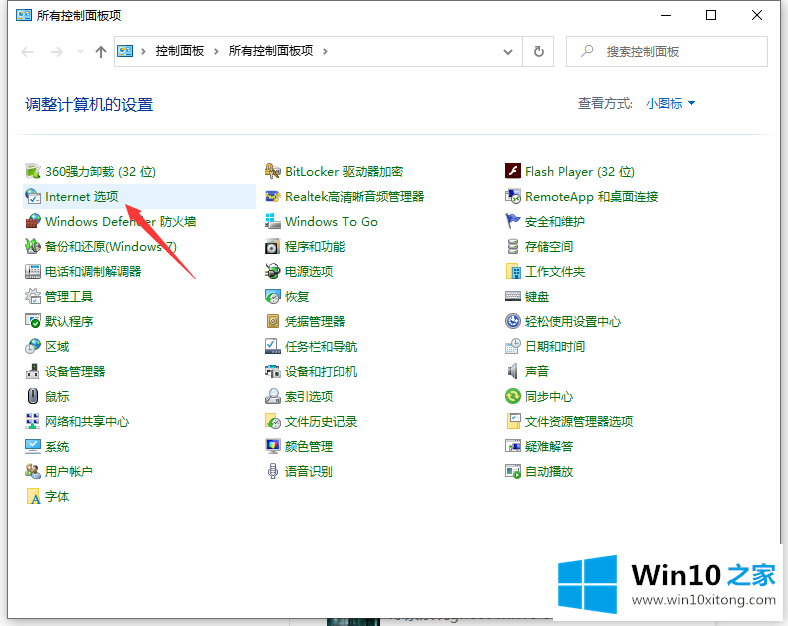Open the 字体 font icon
The width and height of the screenshot is (788, 626).
33,496
